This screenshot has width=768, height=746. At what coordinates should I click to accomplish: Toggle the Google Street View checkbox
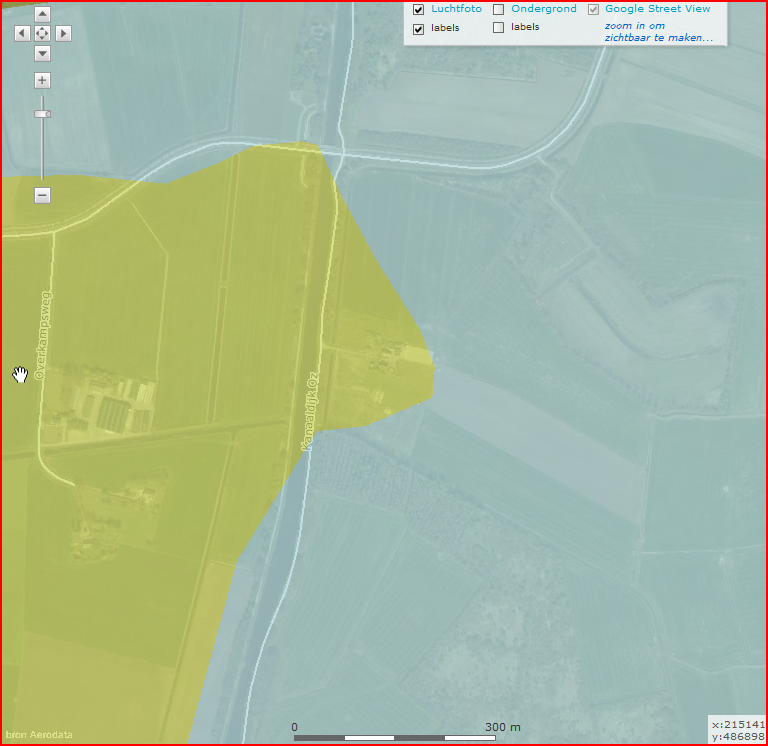tap(594, 10)
